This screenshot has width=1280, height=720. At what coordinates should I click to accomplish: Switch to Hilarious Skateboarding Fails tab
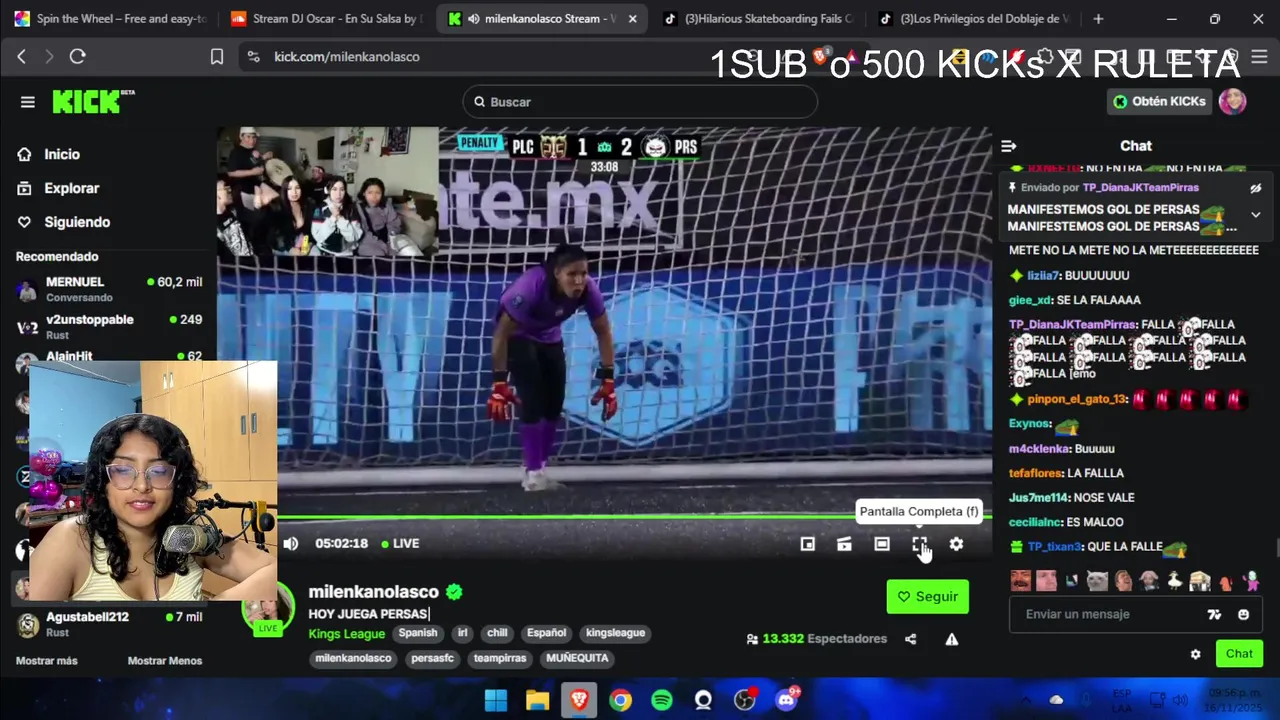pyautogui.click(x=757, y=18)
